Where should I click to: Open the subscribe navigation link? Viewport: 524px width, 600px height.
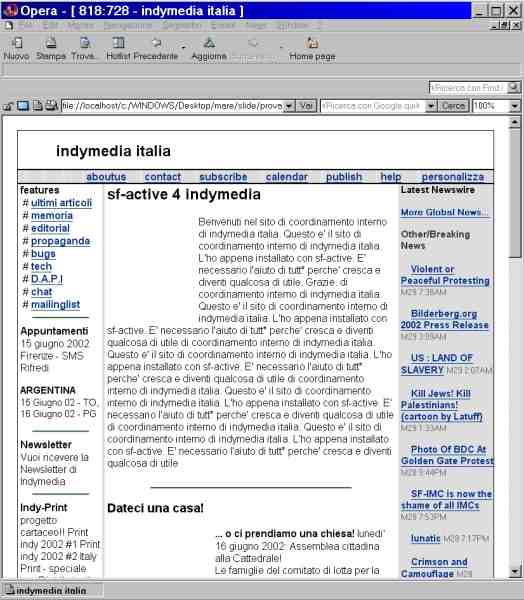pos(223,177)
